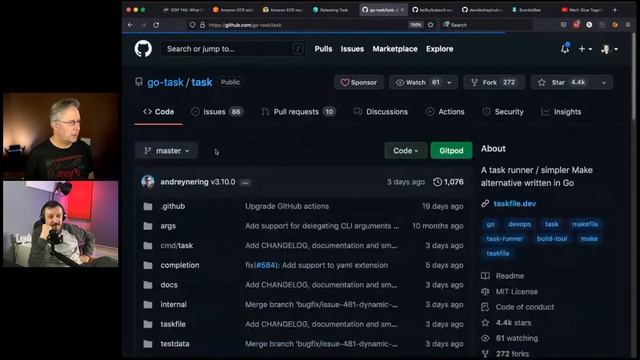Click the commit history clock icon
The height and width of the screenshot is (360, 640).
(x=437, y=182)
